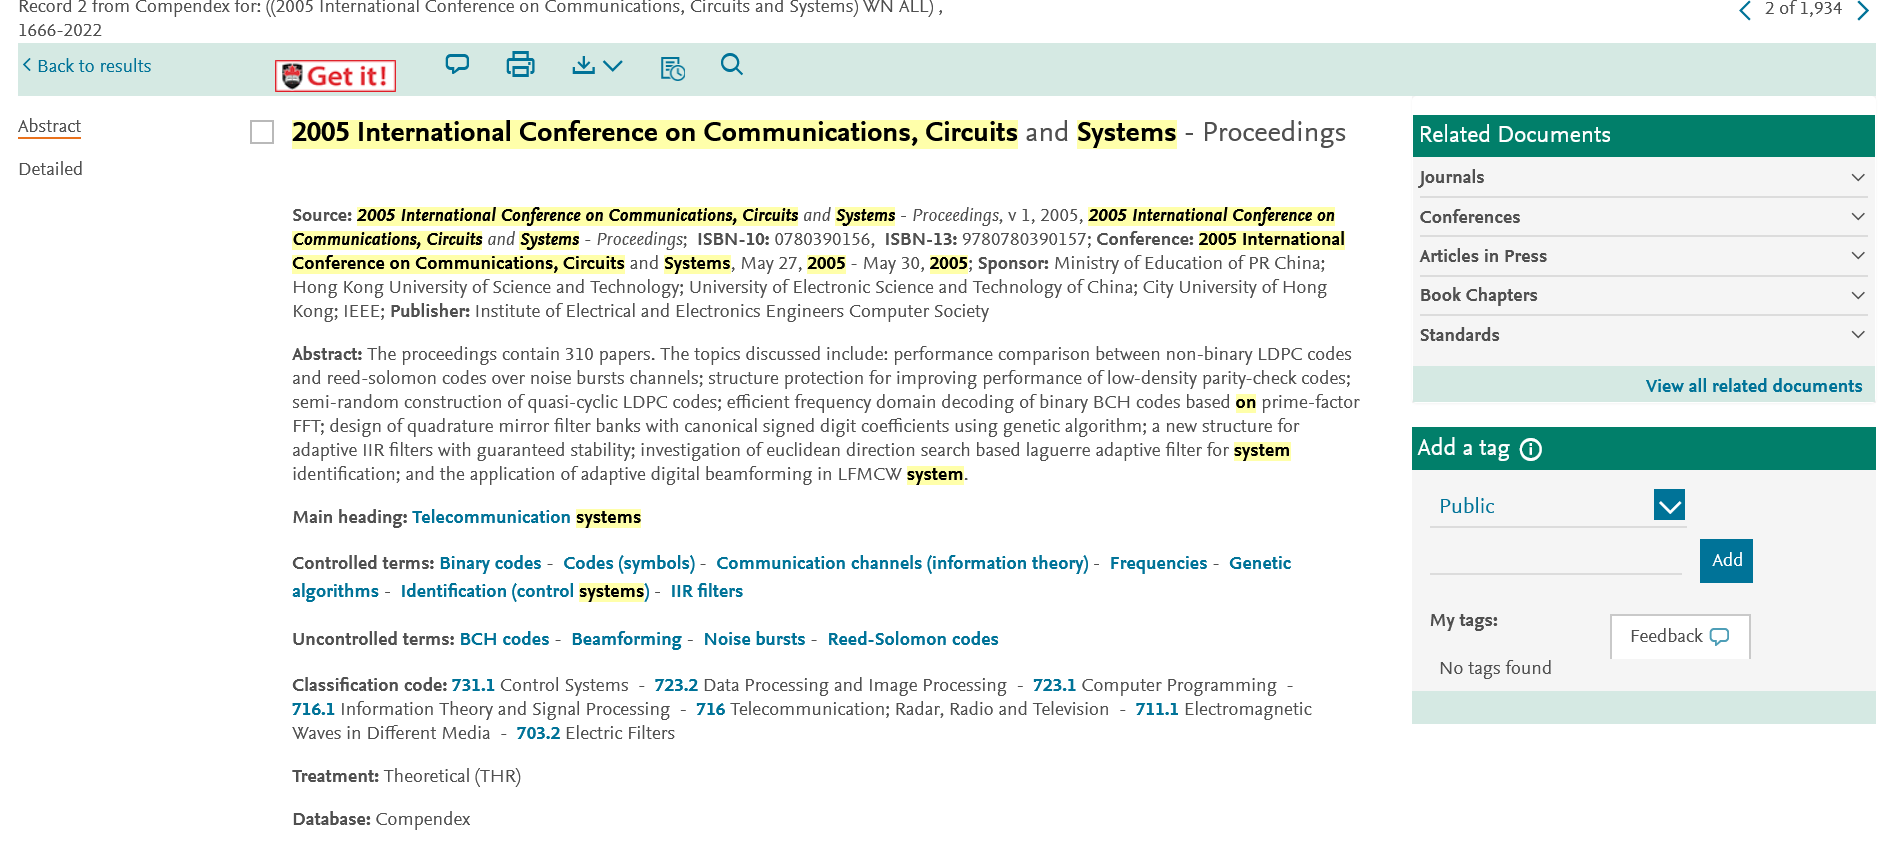This screenshot has width=1893, height=850.
Task: Click the '2 of 1,934' record counter
Action: click(1803, 9)
